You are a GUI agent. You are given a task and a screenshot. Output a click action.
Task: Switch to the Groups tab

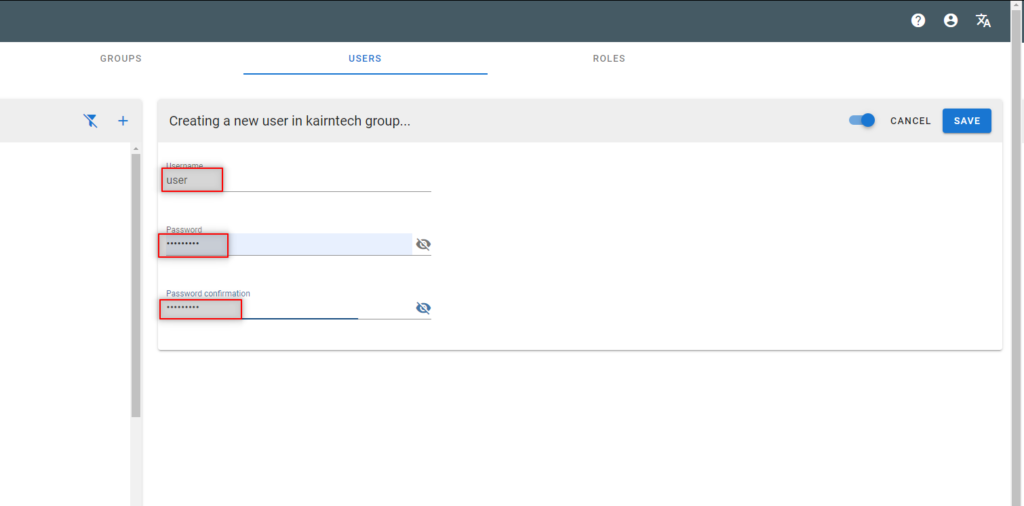[121, 59]
